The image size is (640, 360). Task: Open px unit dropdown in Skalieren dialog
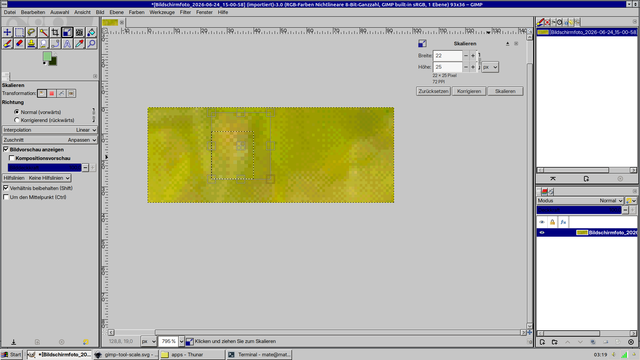[x=490, y=67]
